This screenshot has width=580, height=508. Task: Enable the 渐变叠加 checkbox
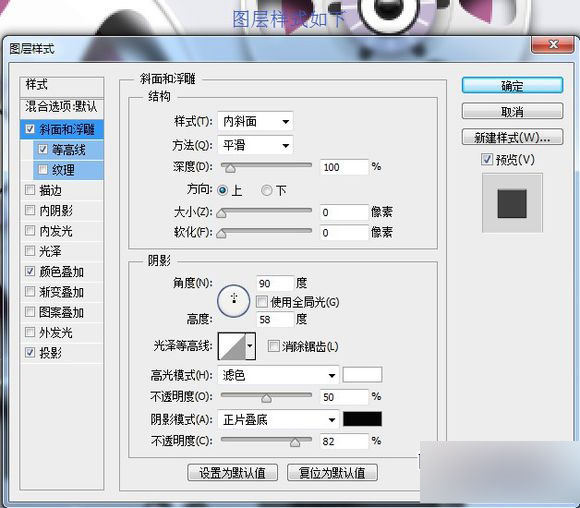pyautogui.click(x=30, y=292)
